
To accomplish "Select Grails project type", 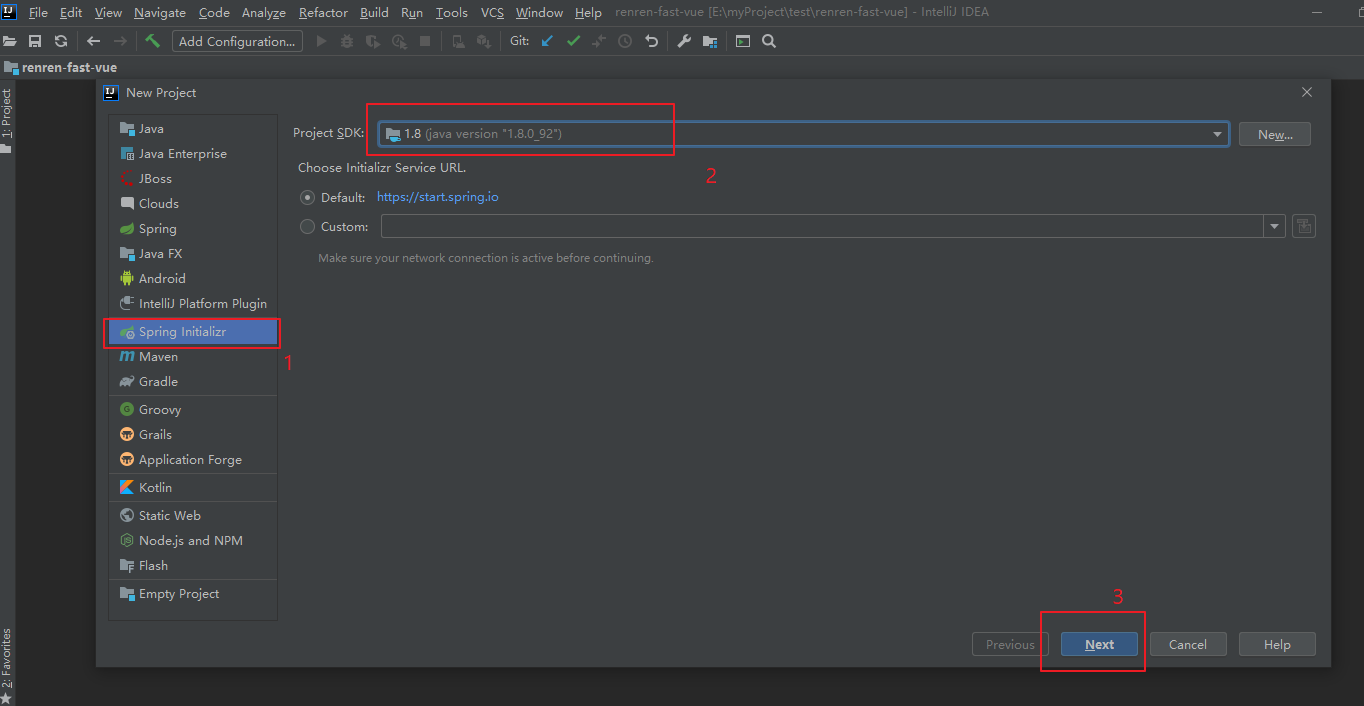I will [193, 435].
